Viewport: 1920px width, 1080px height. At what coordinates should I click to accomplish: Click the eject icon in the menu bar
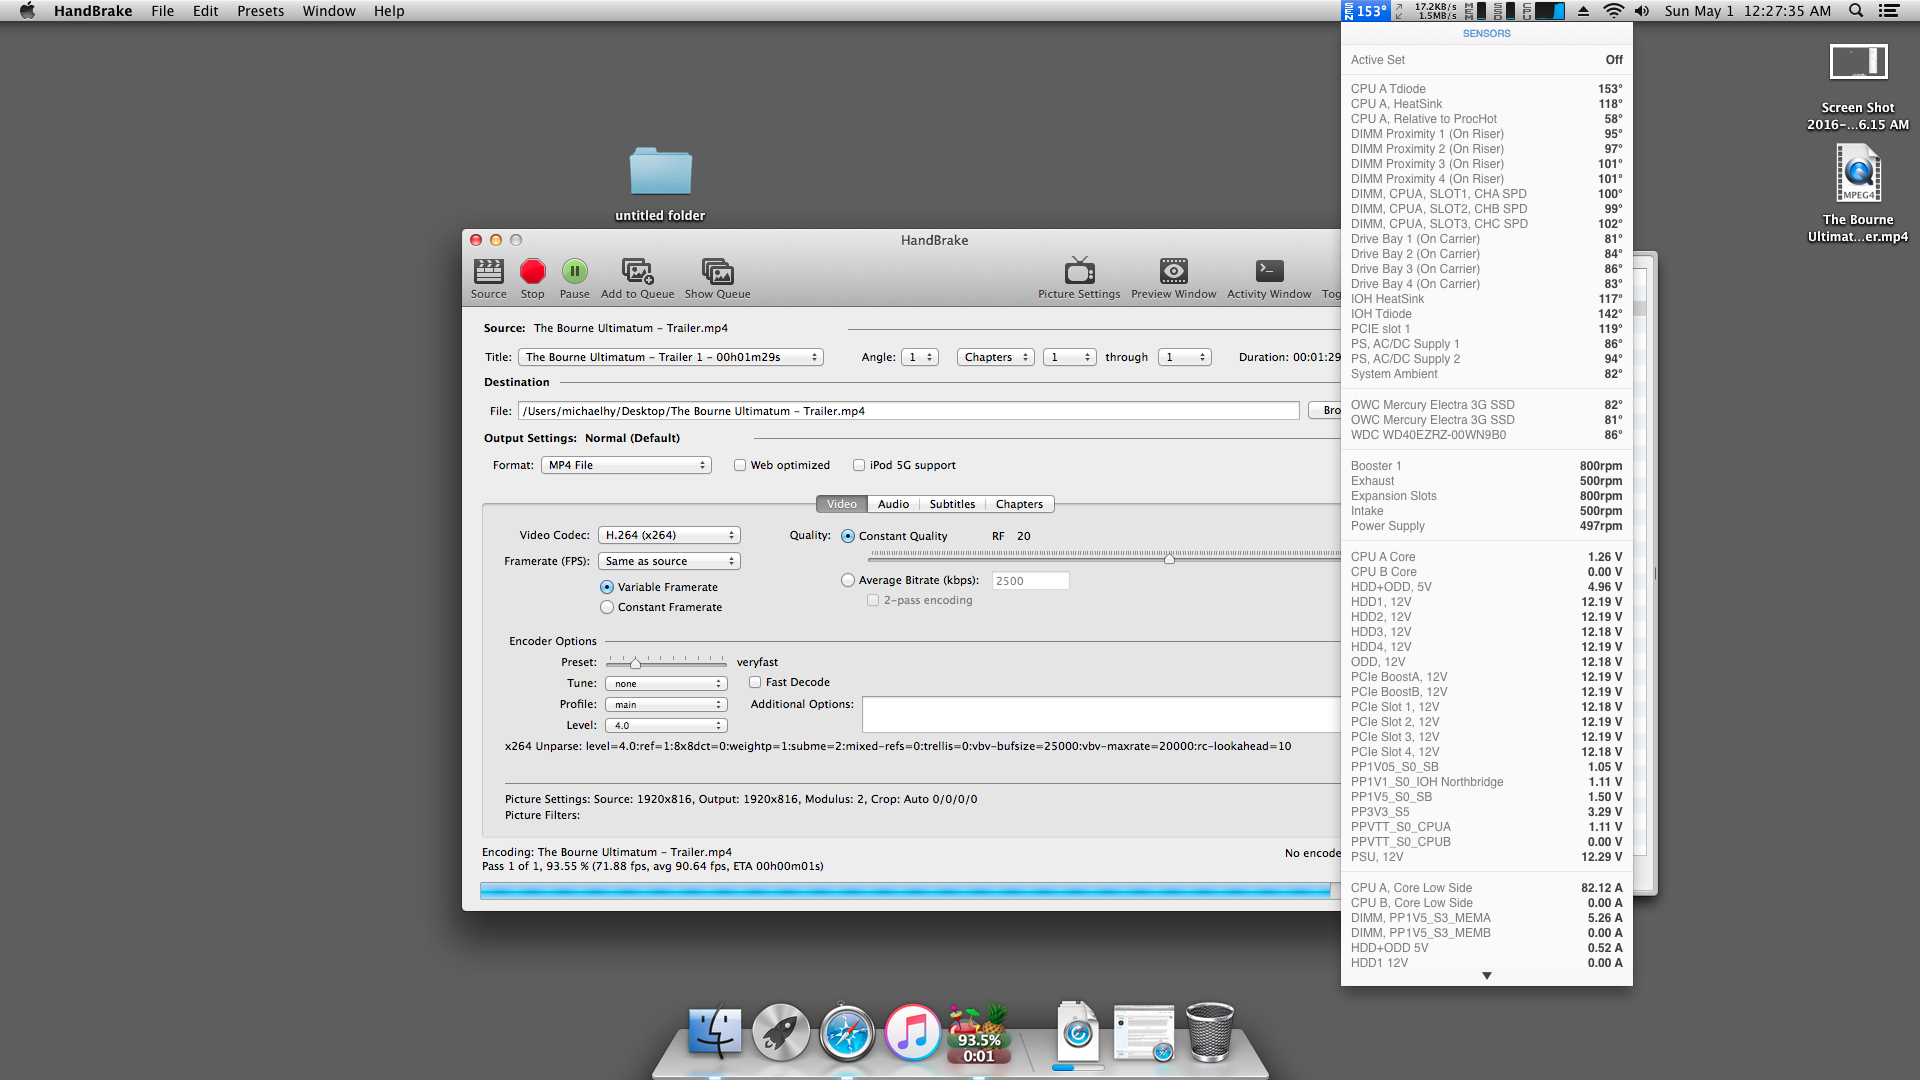point(1583,11)
